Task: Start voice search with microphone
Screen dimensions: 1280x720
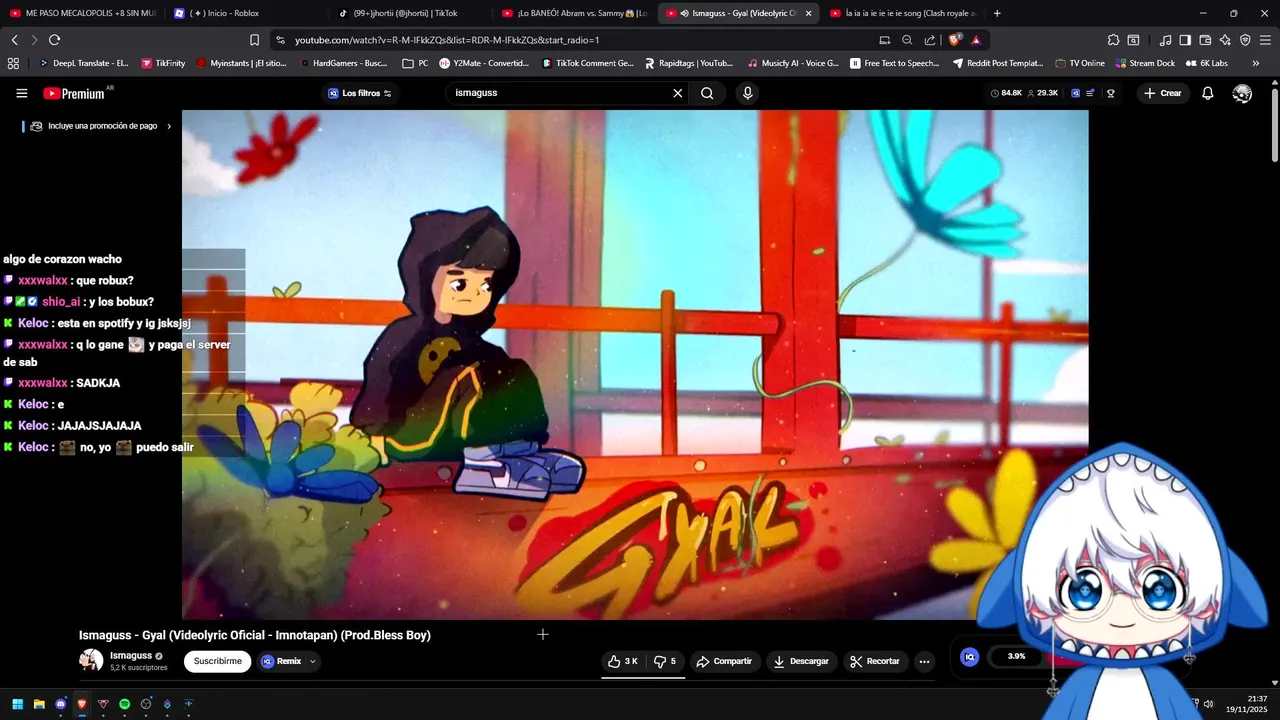Action: click(x=747, y=93)
